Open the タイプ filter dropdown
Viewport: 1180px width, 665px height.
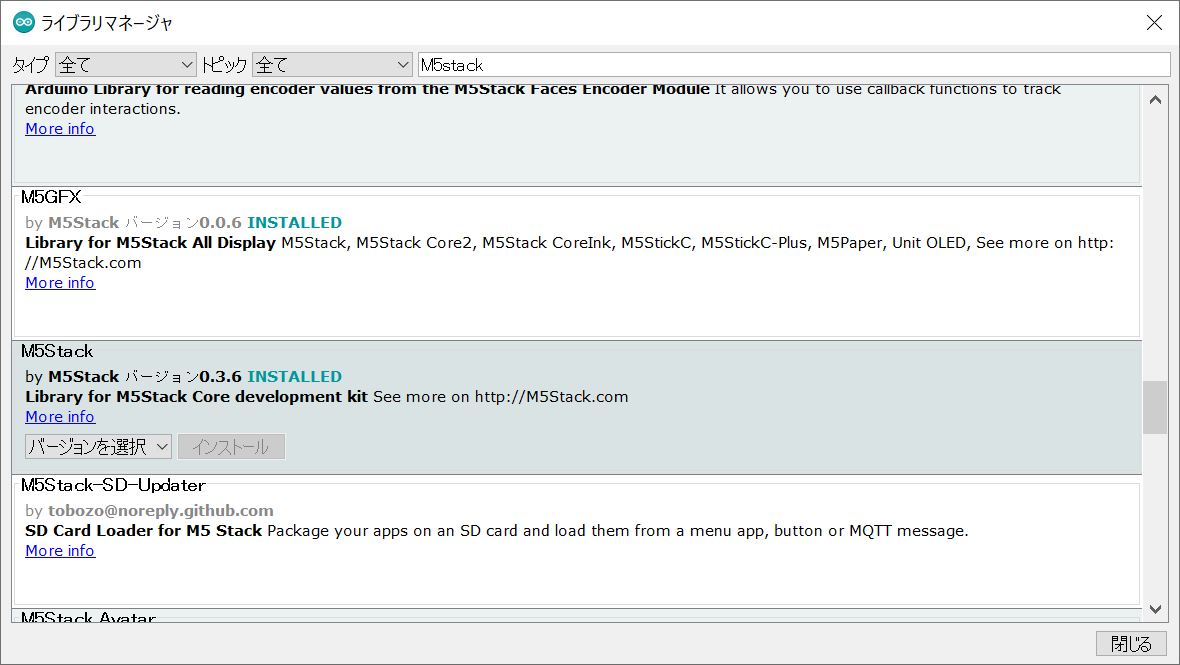point(126,65)
